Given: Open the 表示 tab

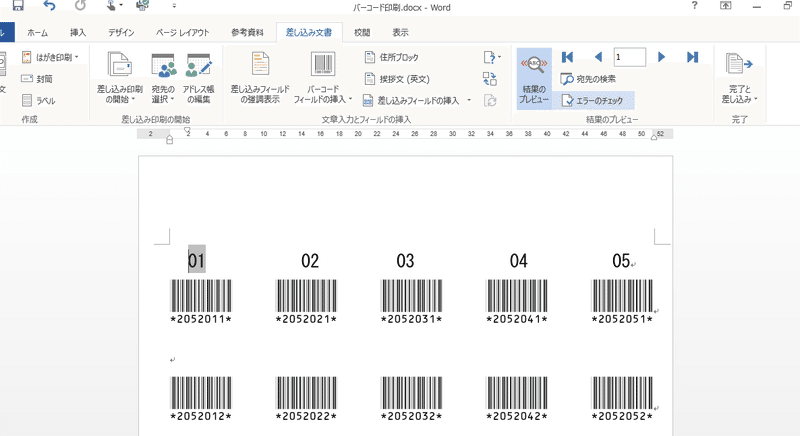Looking at the screenshot, I should (x=400, y=33).
